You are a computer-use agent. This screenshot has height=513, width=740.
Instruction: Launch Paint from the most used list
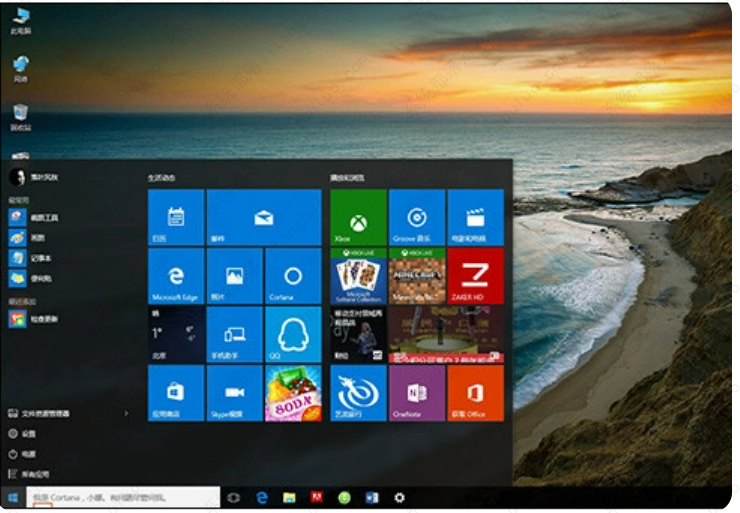tap(27, 237)
